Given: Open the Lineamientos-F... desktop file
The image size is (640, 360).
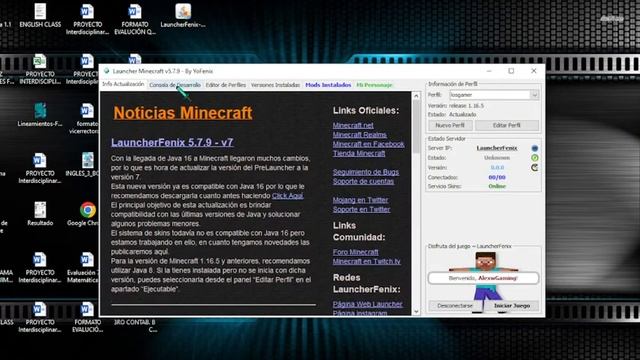Looking at the screenshot, I should point(40,115).
